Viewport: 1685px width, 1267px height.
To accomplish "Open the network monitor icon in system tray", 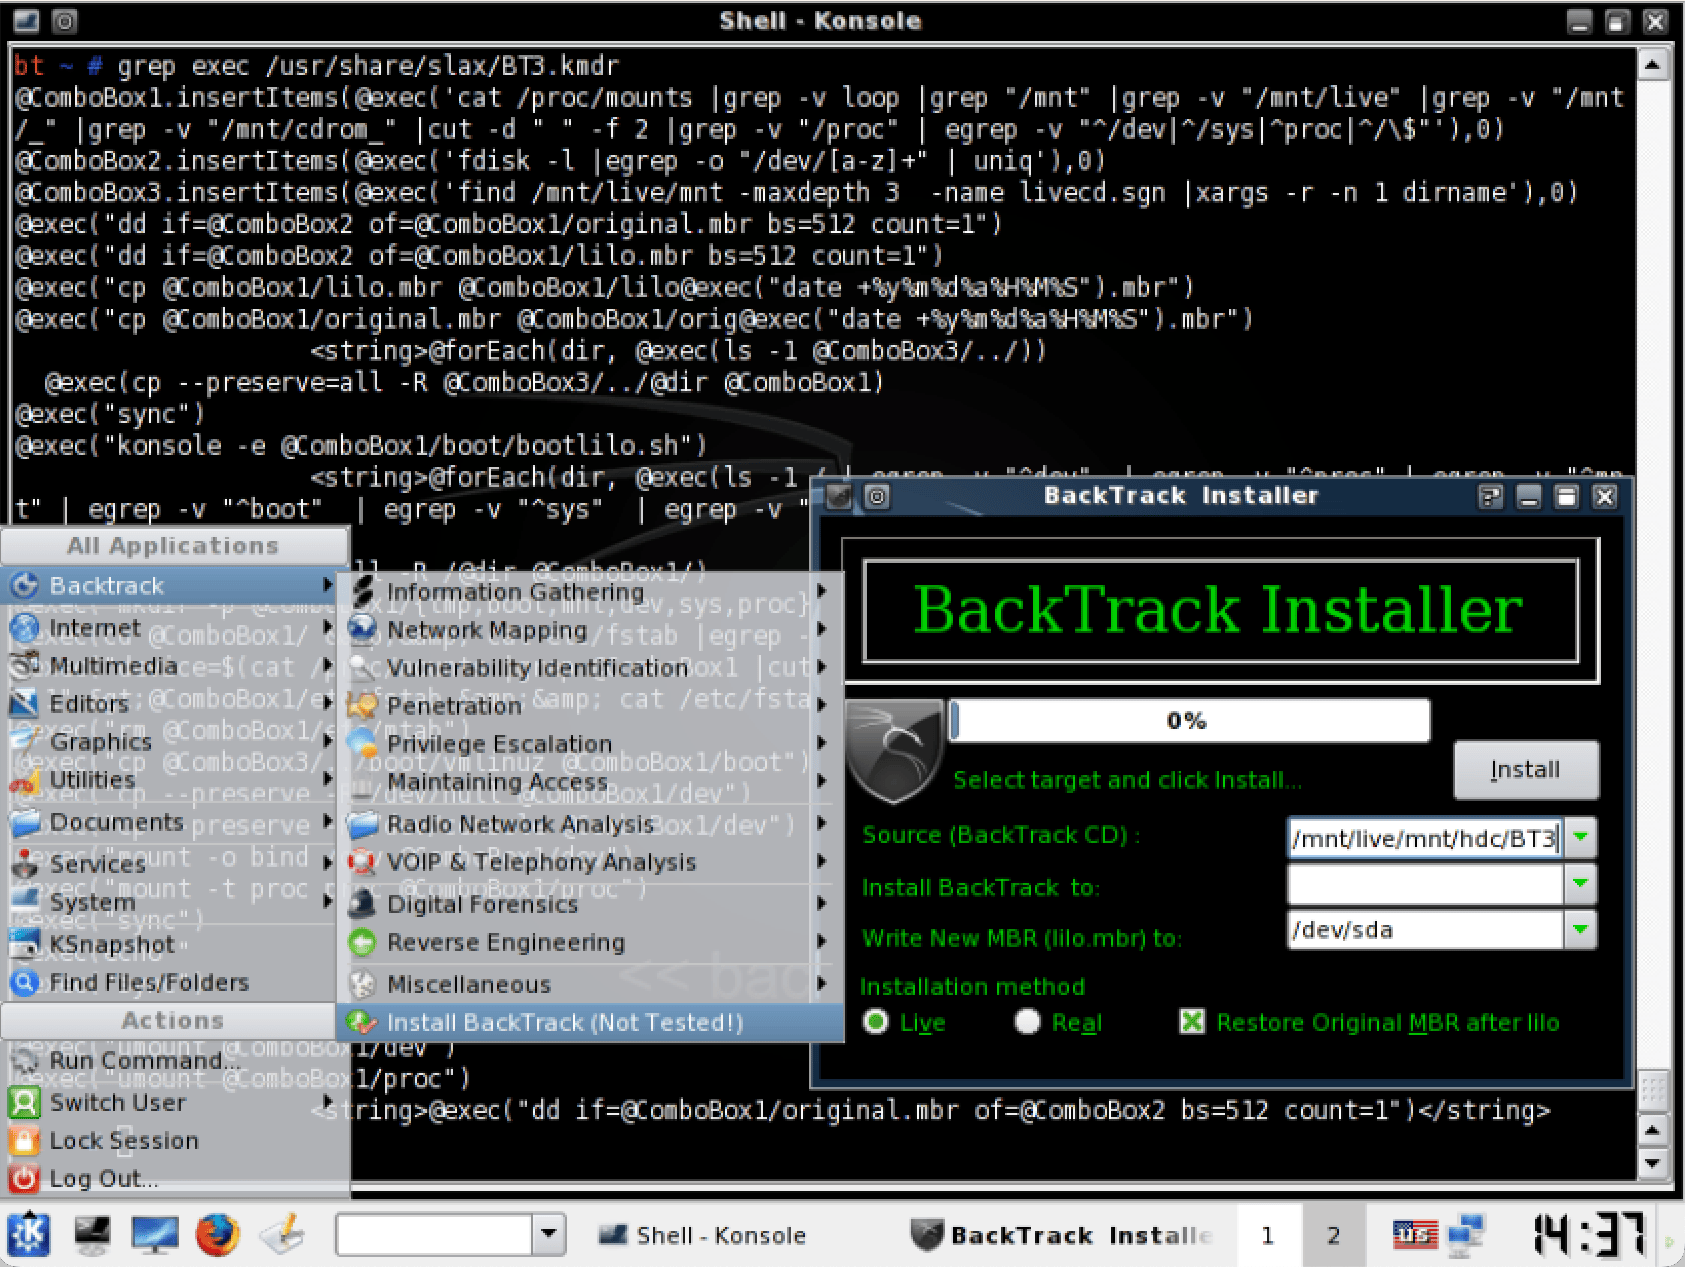I will click(1467, 1234).
